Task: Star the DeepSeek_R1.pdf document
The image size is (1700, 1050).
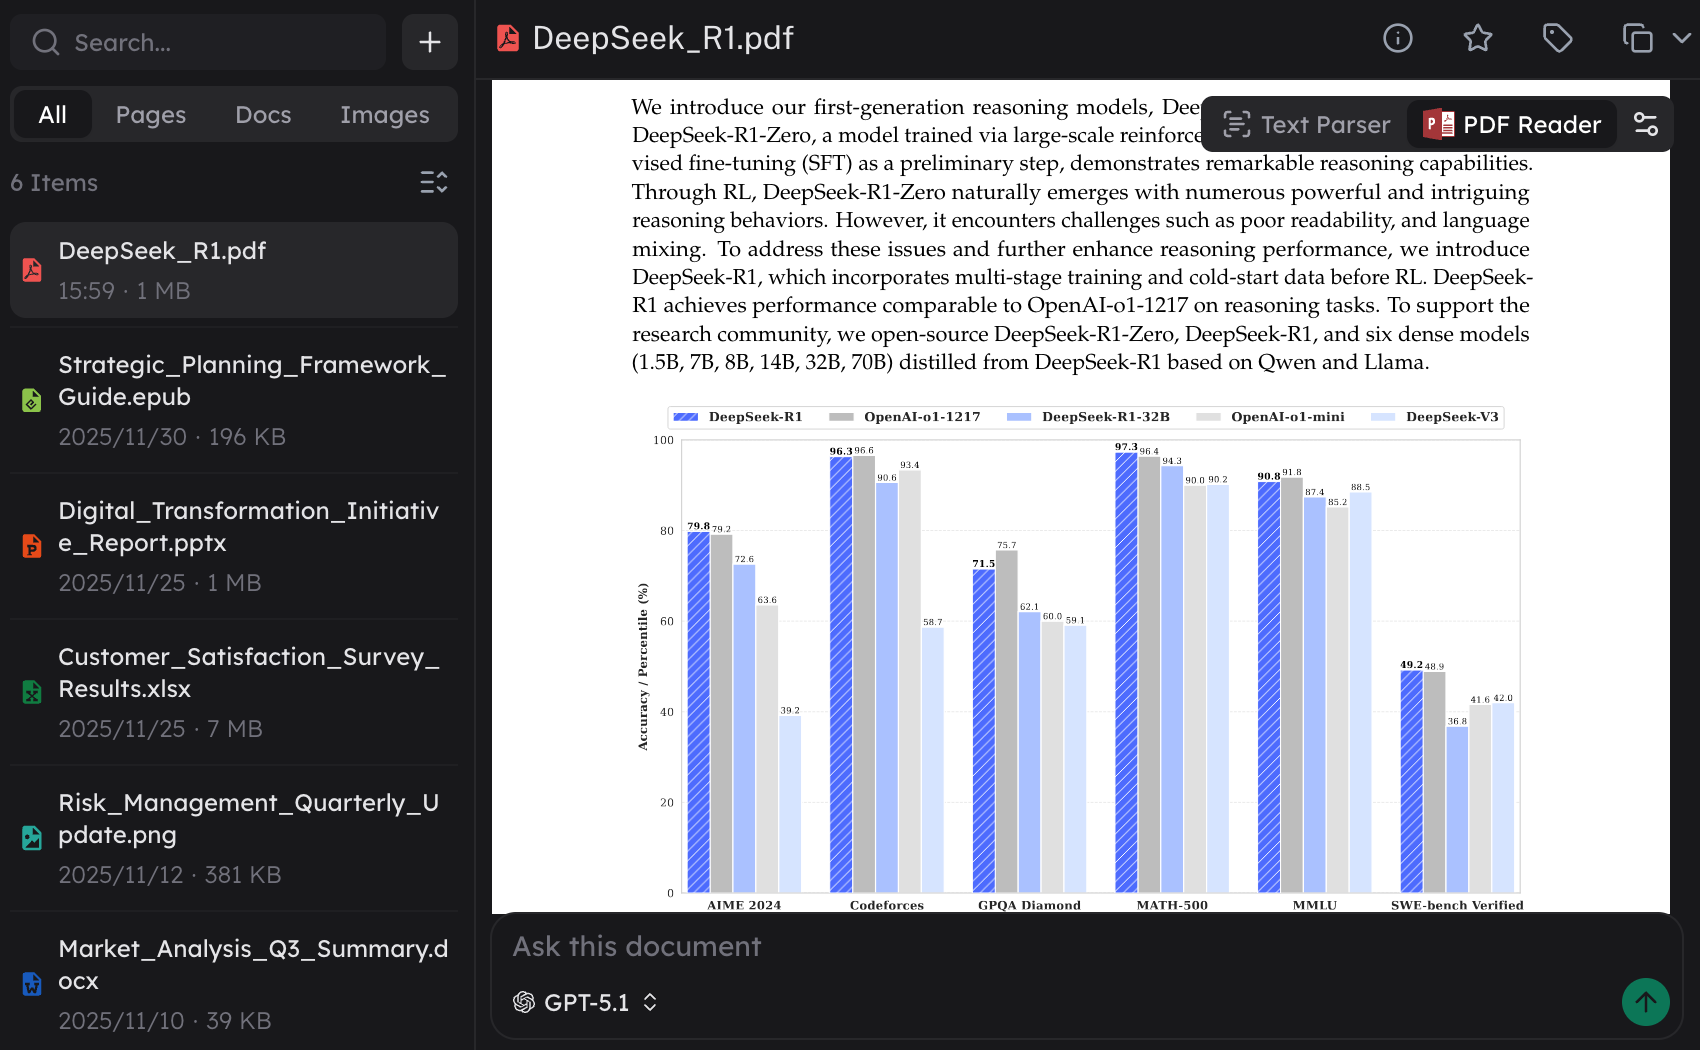Action: (1477, 38)
